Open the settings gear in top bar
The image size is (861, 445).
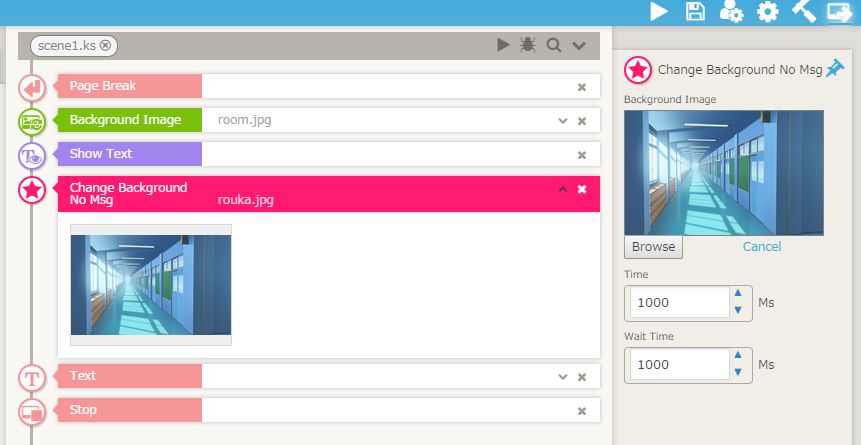(768, 12)
